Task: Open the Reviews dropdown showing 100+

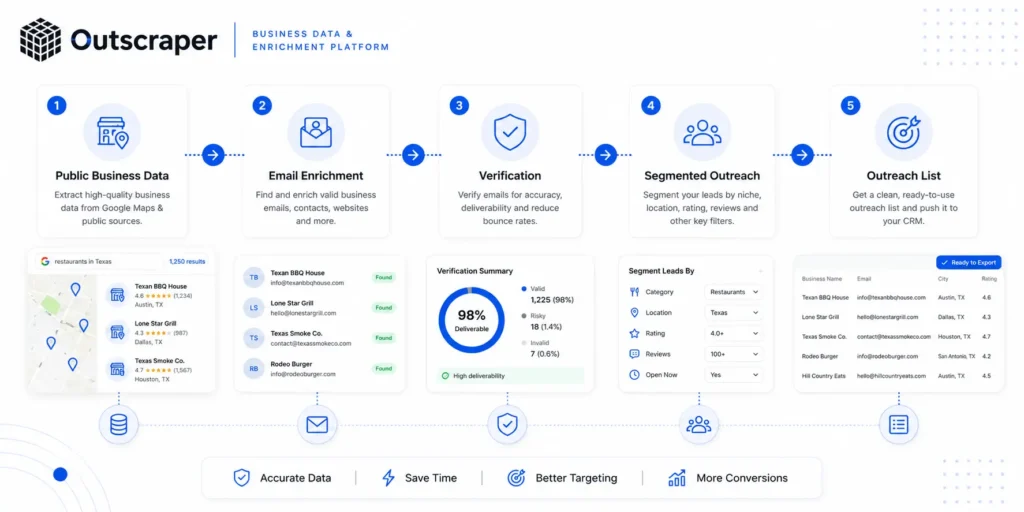Action: point(734,354)
